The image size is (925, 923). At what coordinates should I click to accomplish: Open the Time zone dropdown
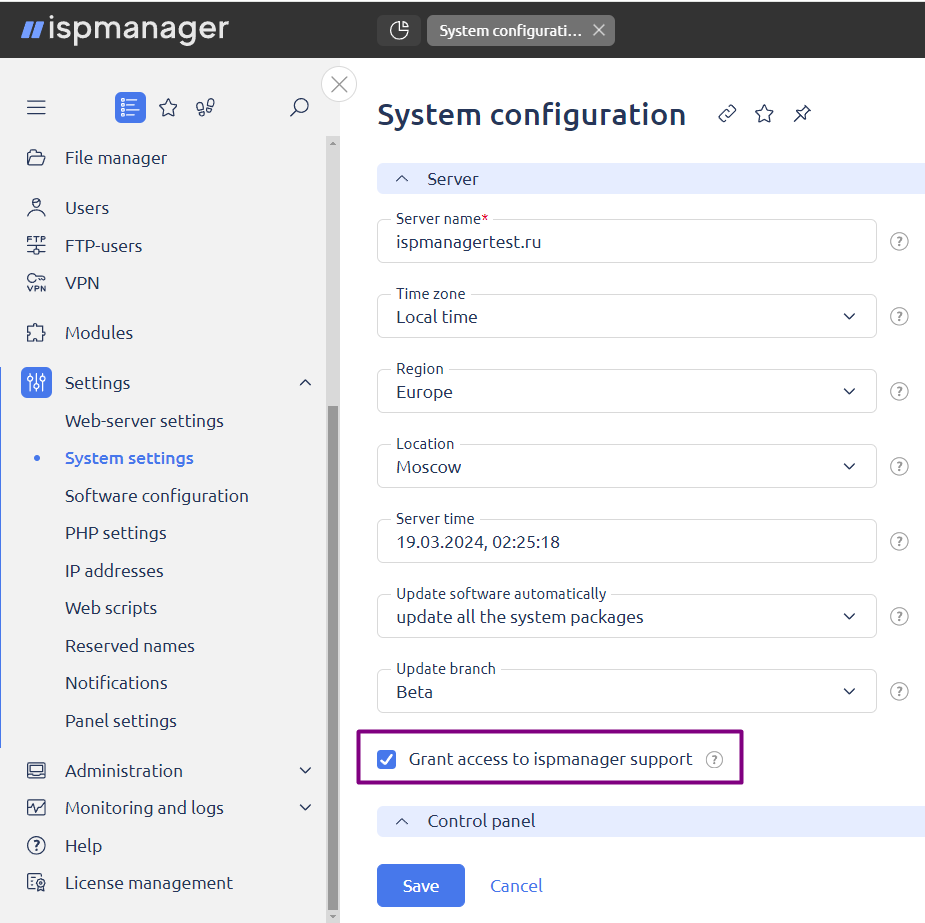tap(626, 316)
